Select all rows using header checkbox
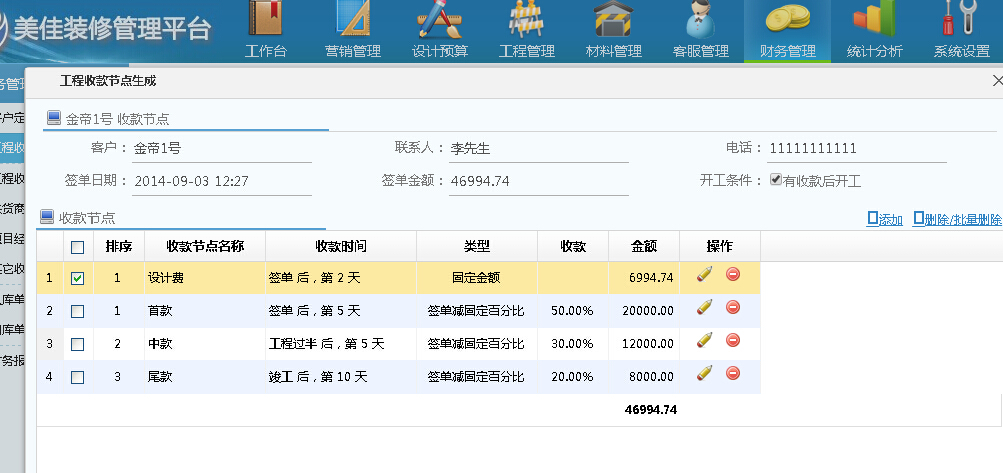 (78, 247)
